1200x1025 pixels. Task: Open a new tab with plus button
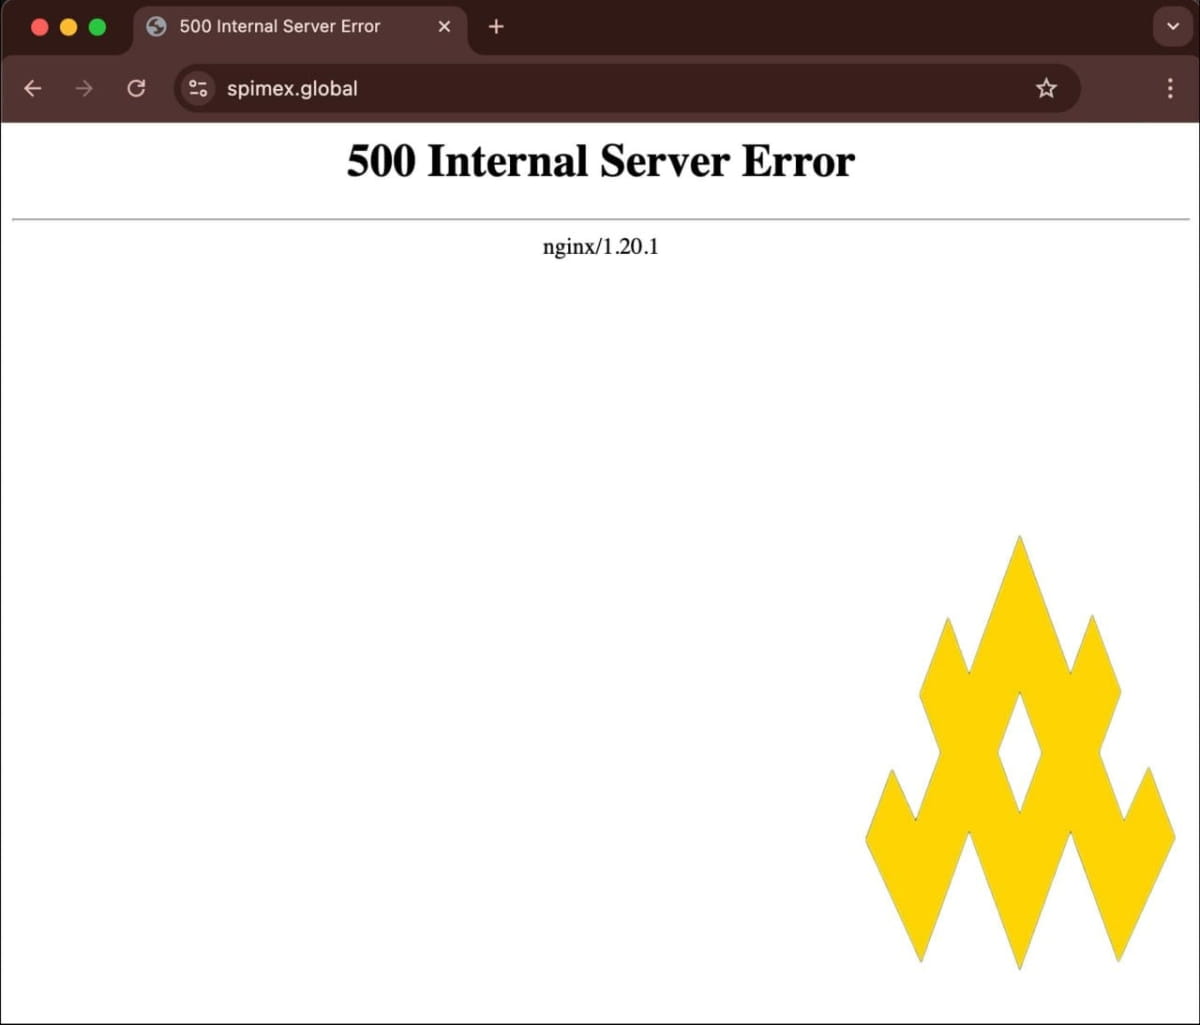496,27
